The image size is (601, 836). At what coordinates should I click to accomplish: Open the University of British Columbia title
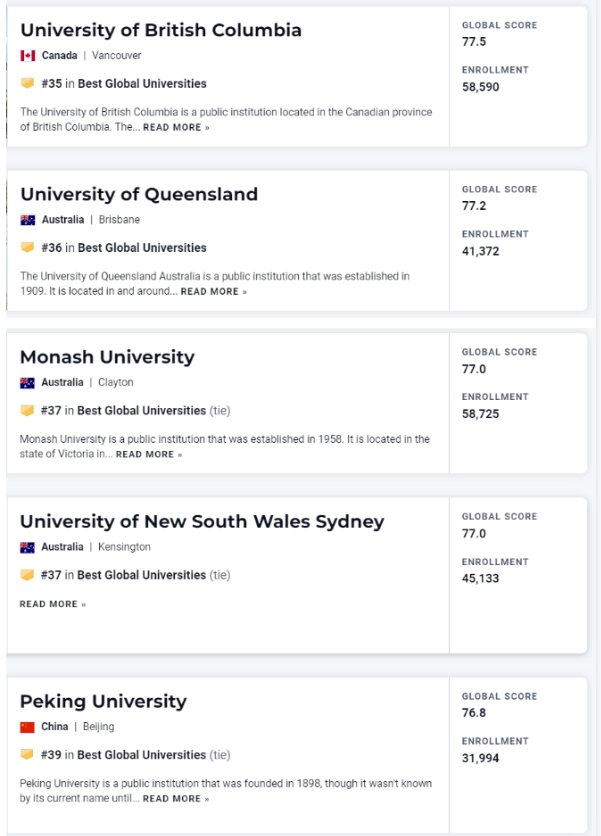160,30
